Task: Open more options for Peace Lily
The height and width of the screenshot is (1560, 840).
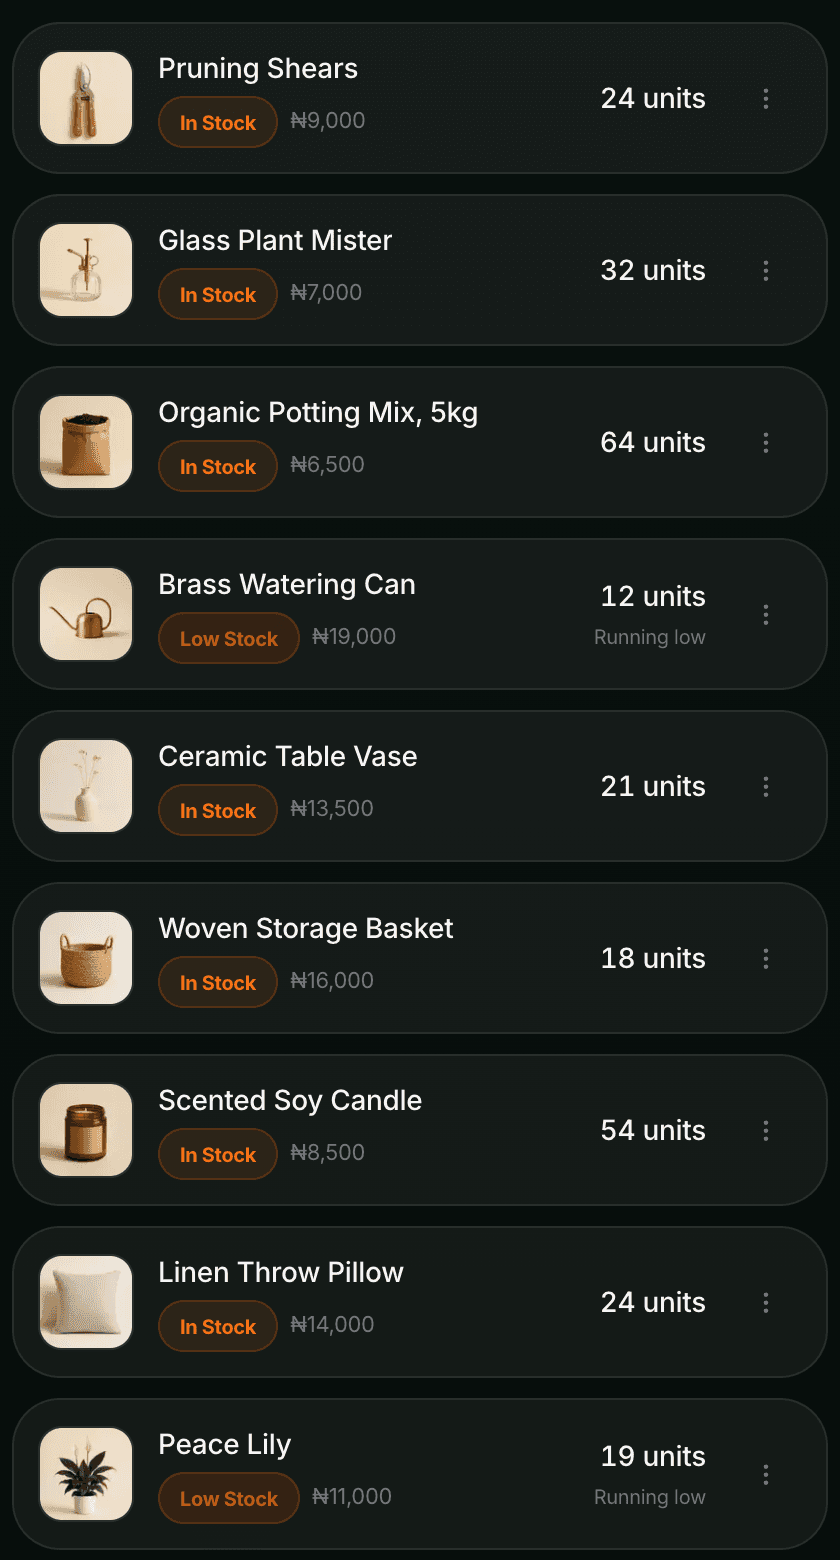Action: coord(766,1474)
